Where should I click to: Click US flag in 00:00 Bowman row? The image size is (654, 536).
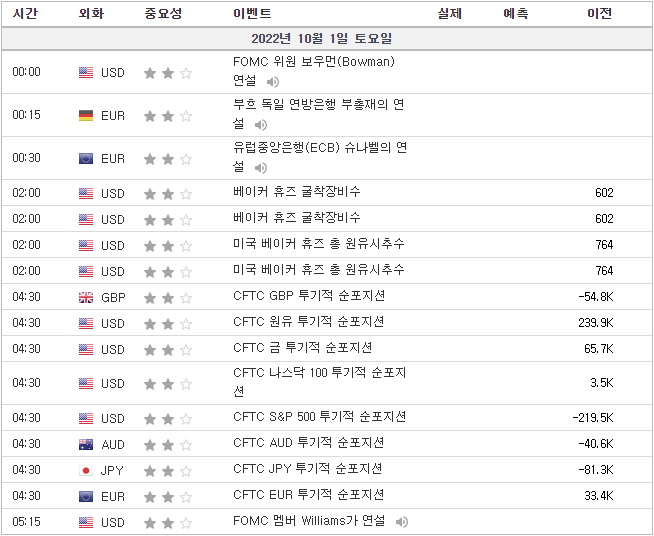[x=86, y=73]
